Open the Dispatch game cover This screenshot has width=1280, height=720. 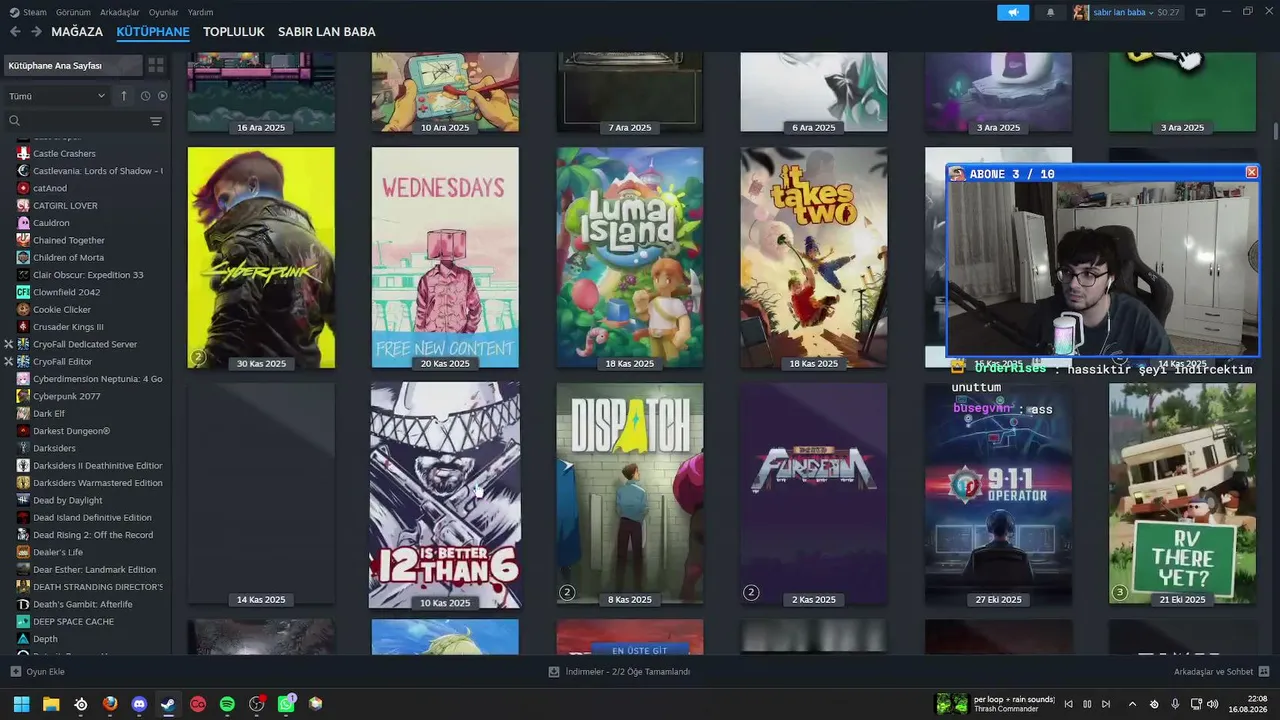coord(630,494)
